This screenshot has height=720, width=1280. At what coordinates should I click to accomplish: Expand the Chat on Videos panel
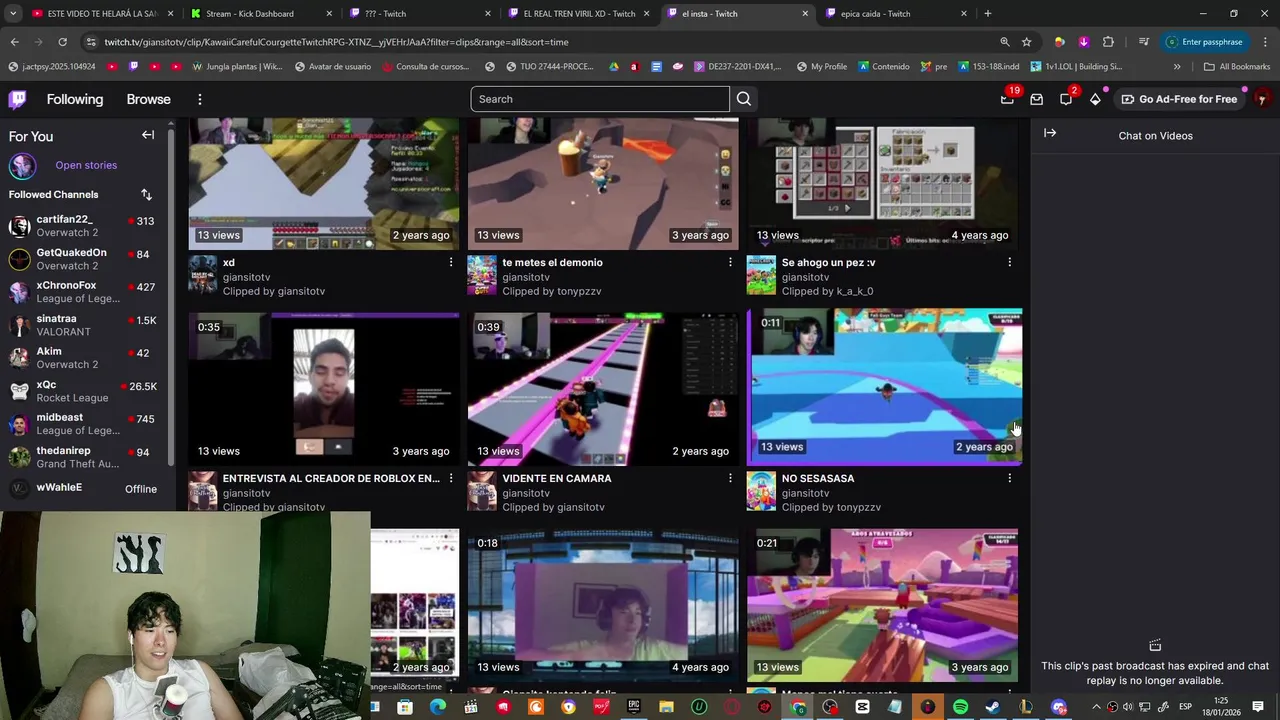coord(1050,132)
